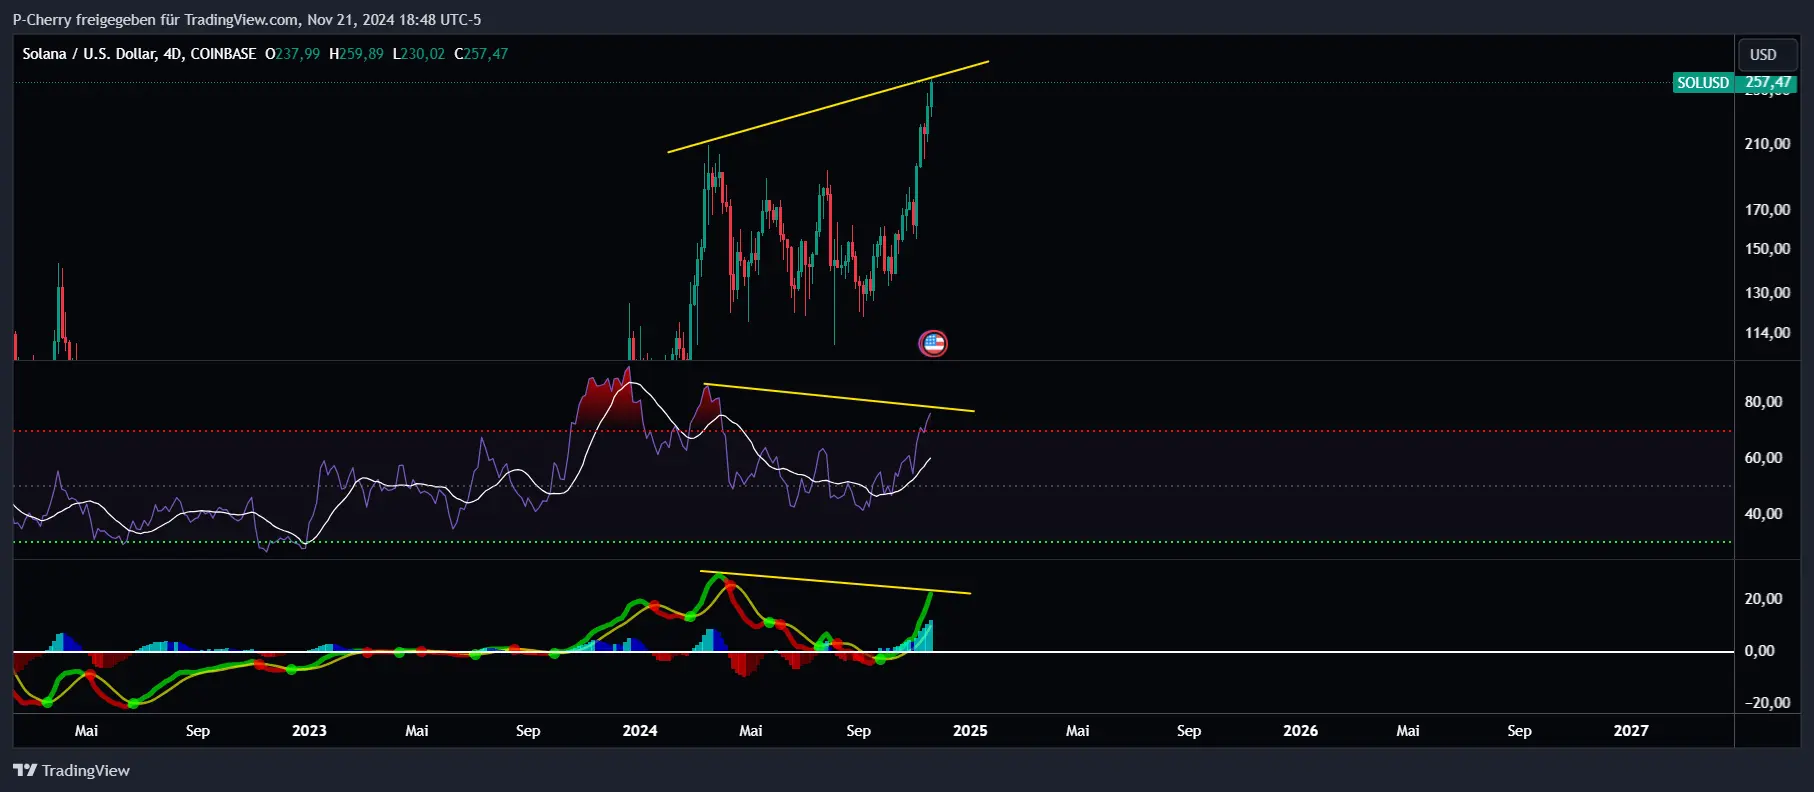Click the 2024 time axis label

[640, 731]
